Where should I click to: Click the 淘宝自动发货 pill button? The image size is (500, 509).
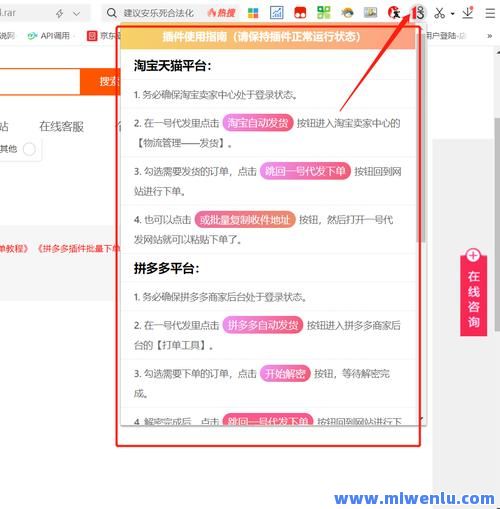[258, 123]
